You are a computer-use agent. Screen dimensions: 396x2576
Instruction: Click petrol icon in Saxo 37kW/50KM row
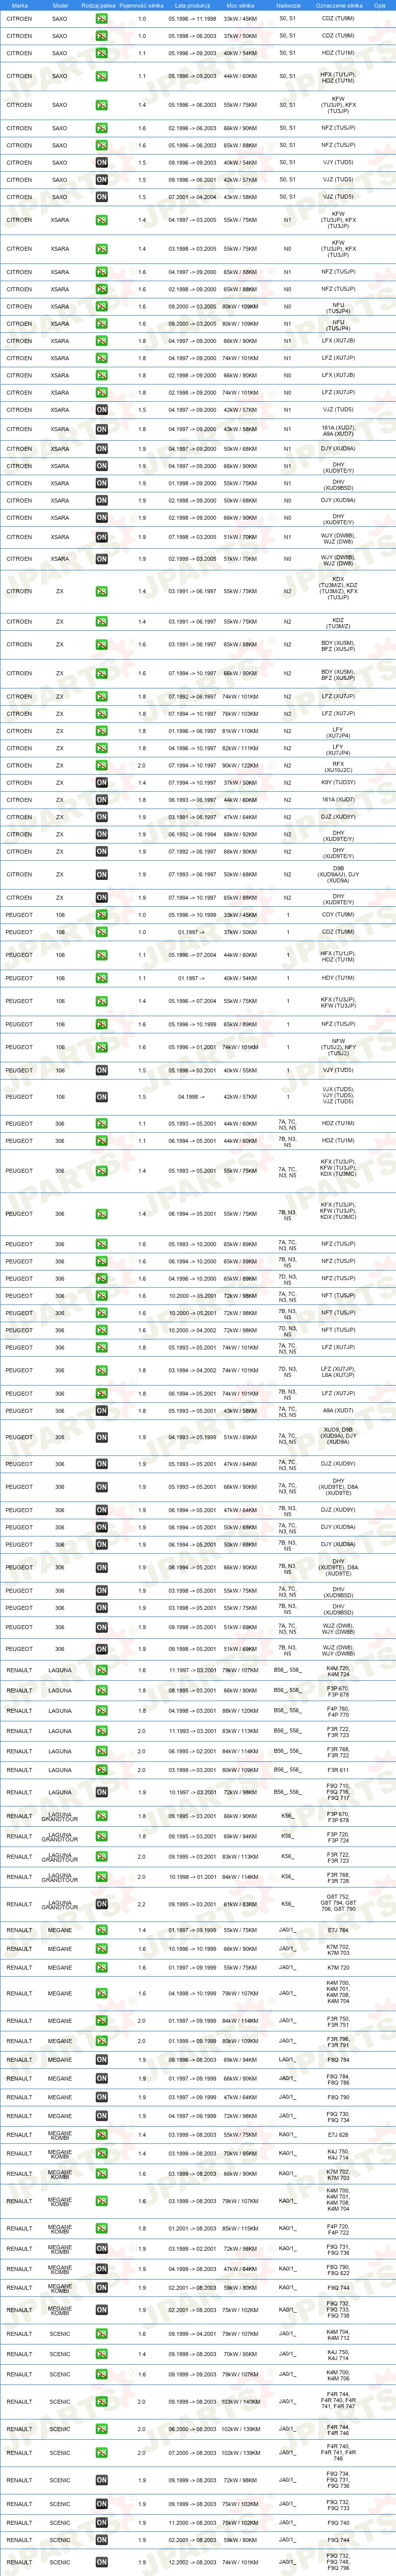[x=101, y=36]
